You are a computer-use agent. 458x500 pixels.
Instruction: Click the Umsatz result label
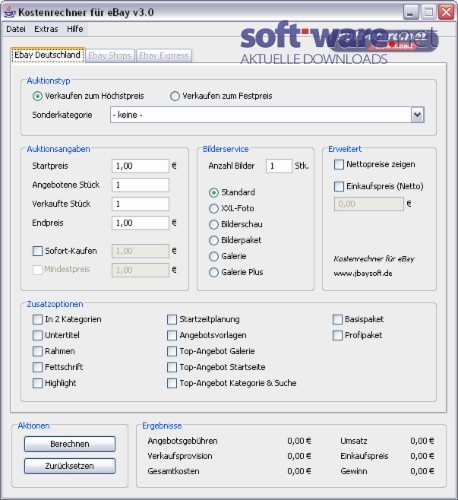pyautogui.click(x=354, y=441)
